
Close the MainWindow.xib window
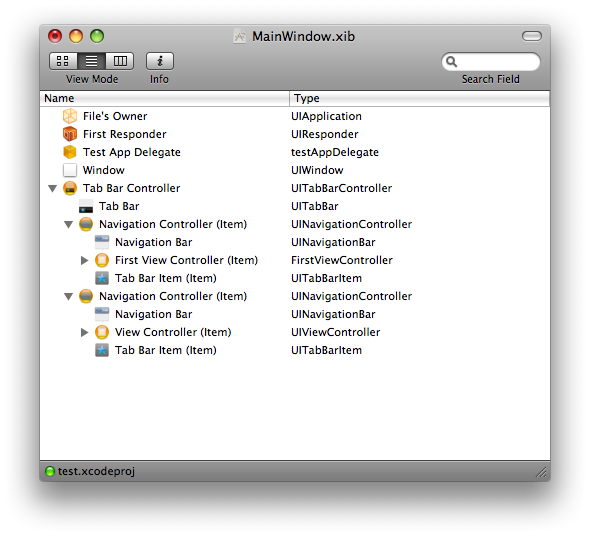pyautogui.click(x=55, y=36)
